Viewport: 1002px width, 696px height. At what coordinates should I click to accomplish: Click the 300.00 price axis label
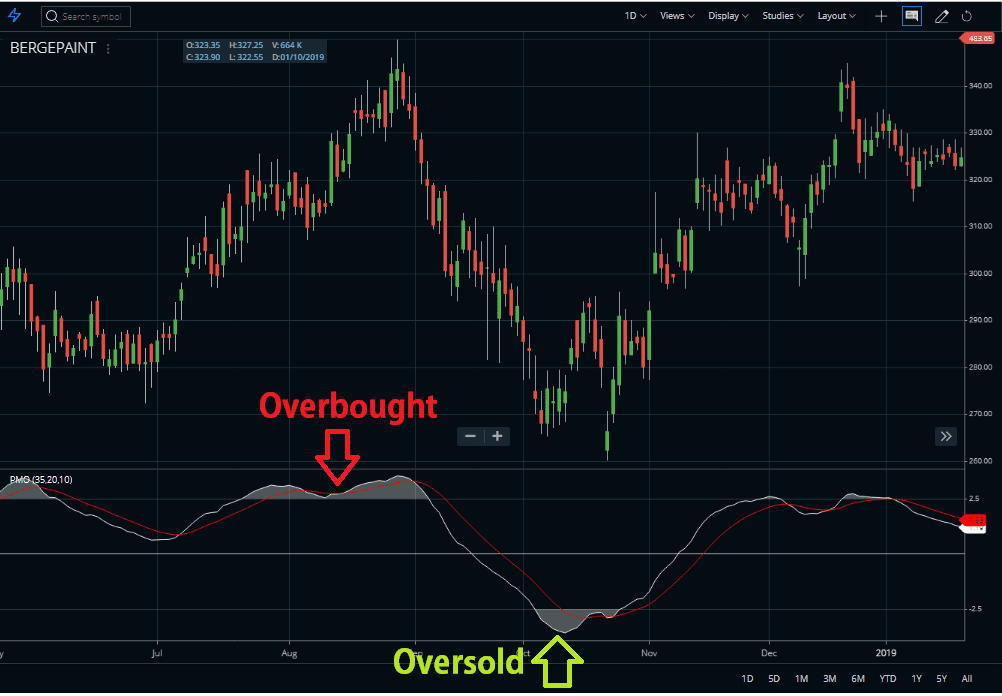980,273
